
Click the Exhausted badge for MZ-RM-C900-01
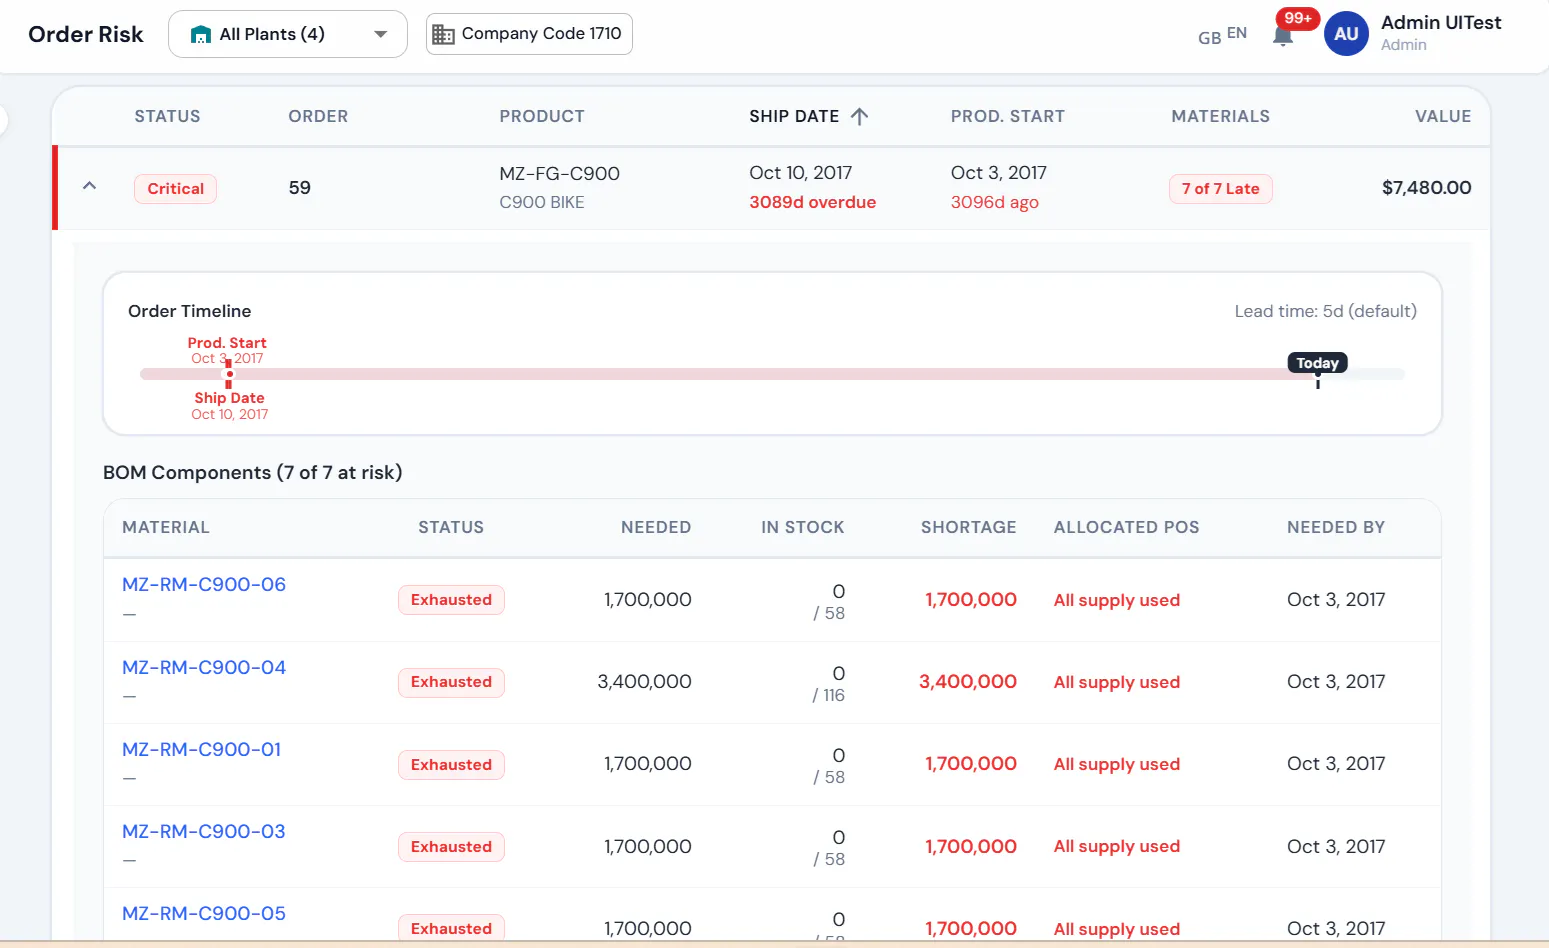[451, 765]
